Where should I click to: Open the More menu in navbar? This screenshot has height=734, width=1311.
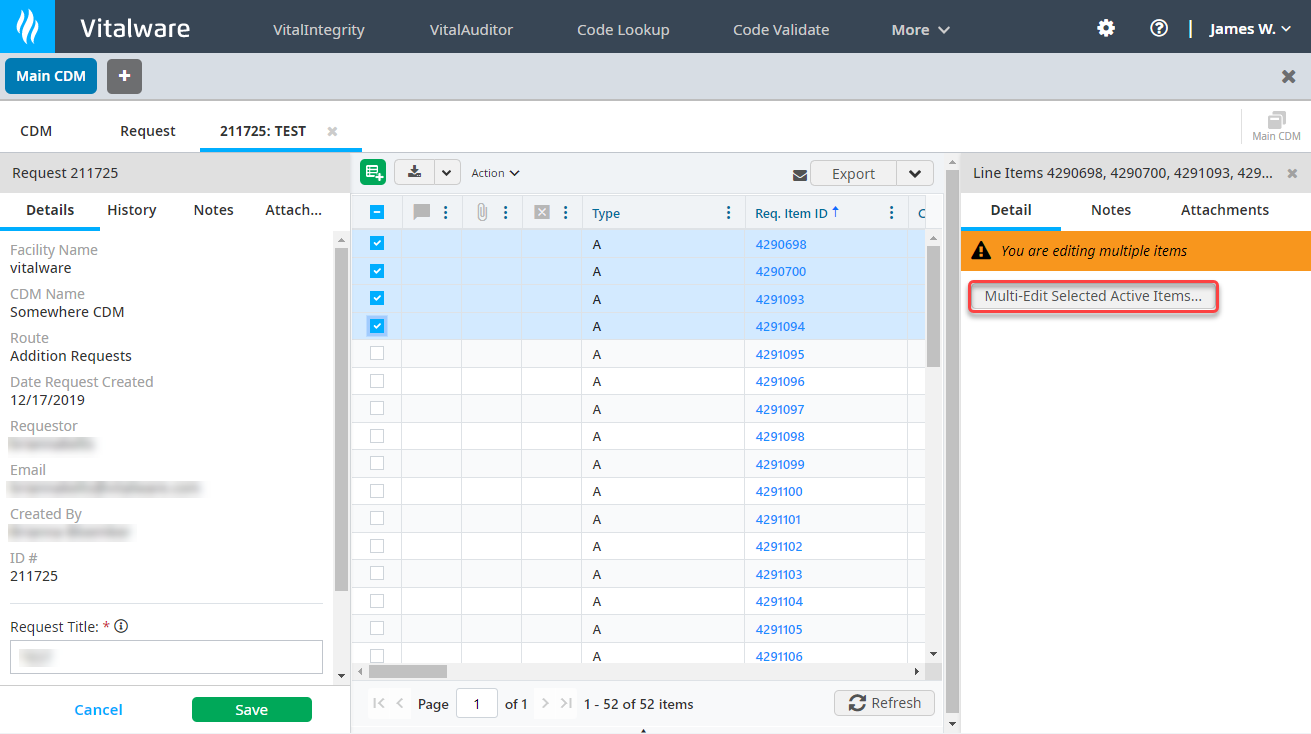pos(920,30)
